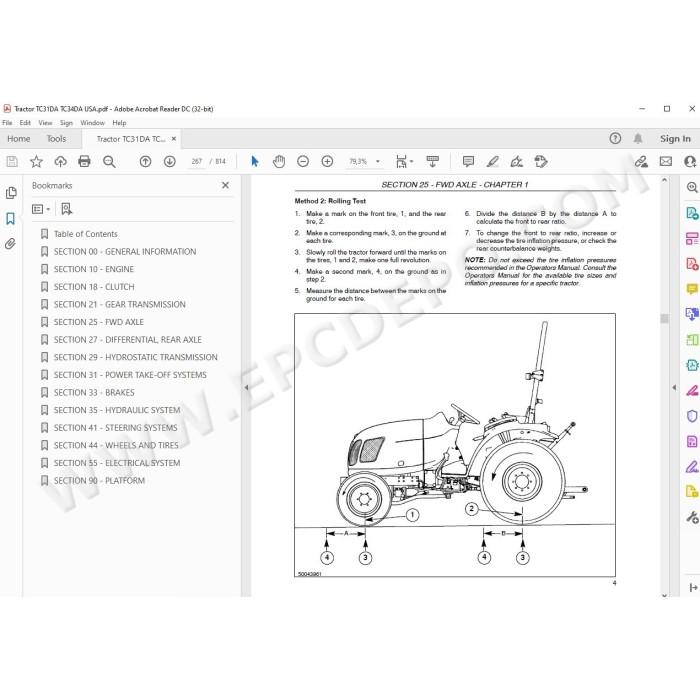Go to previous page with the up arrow
This screenshot has height=700, width=700.
click(x=145, y=161)
